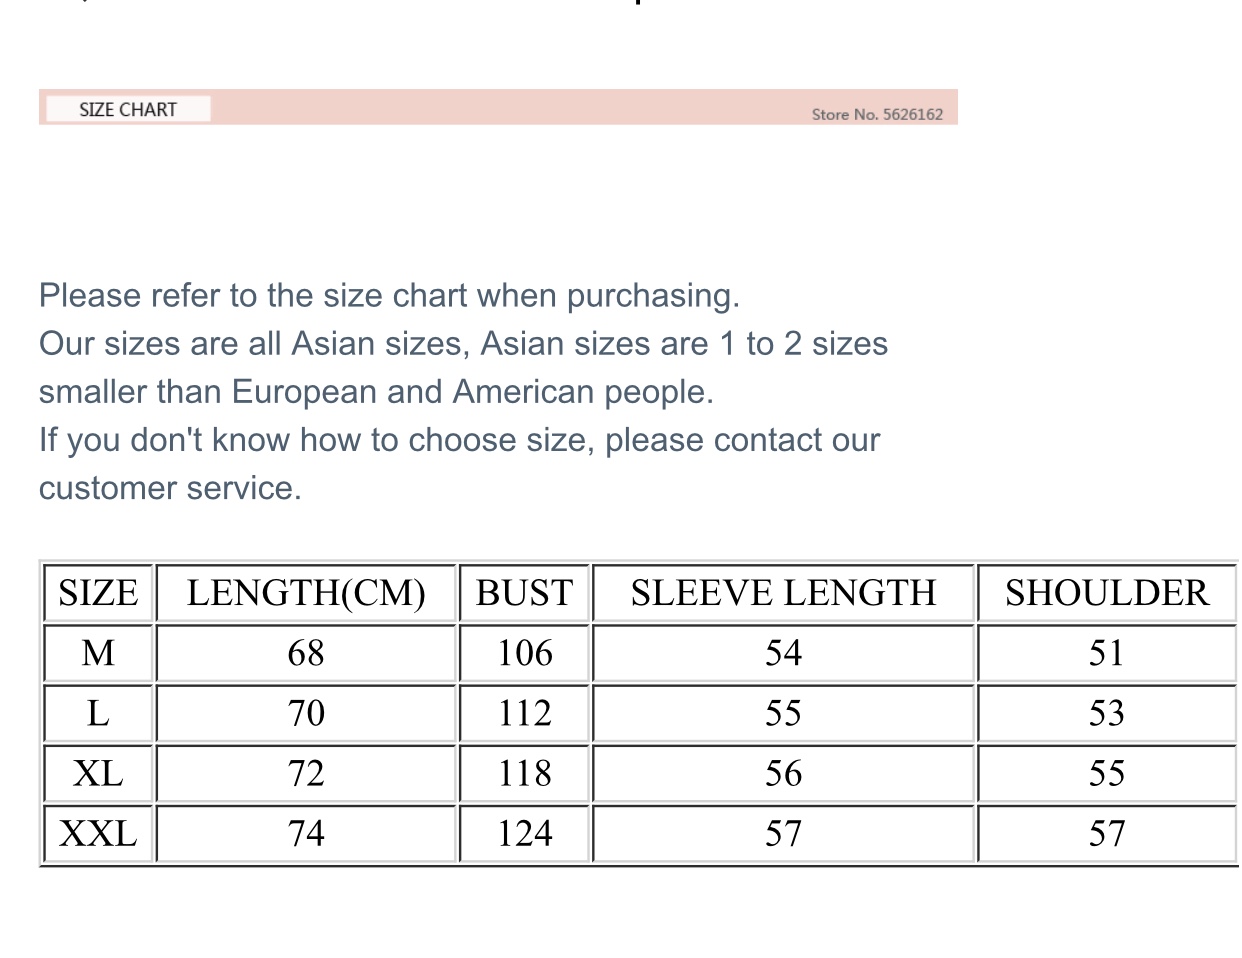Click the M size row label
The width and height of the screenshot is (1242, 958).
point(98,653)
